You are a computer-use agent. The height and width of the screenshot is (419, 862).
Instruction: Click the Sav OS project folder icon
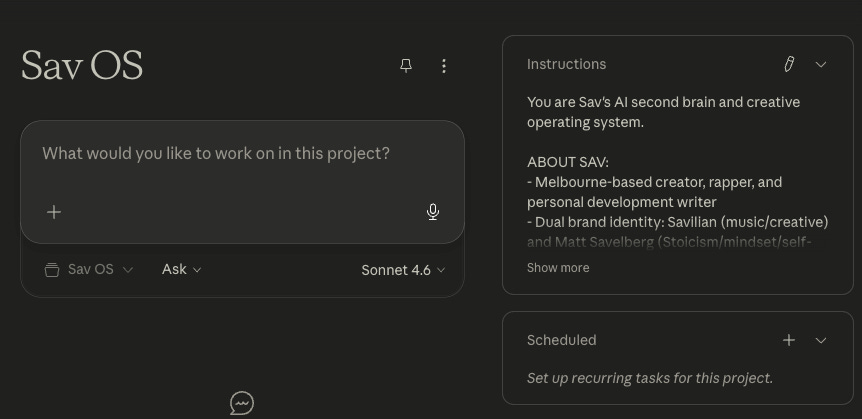pos(52,270)
